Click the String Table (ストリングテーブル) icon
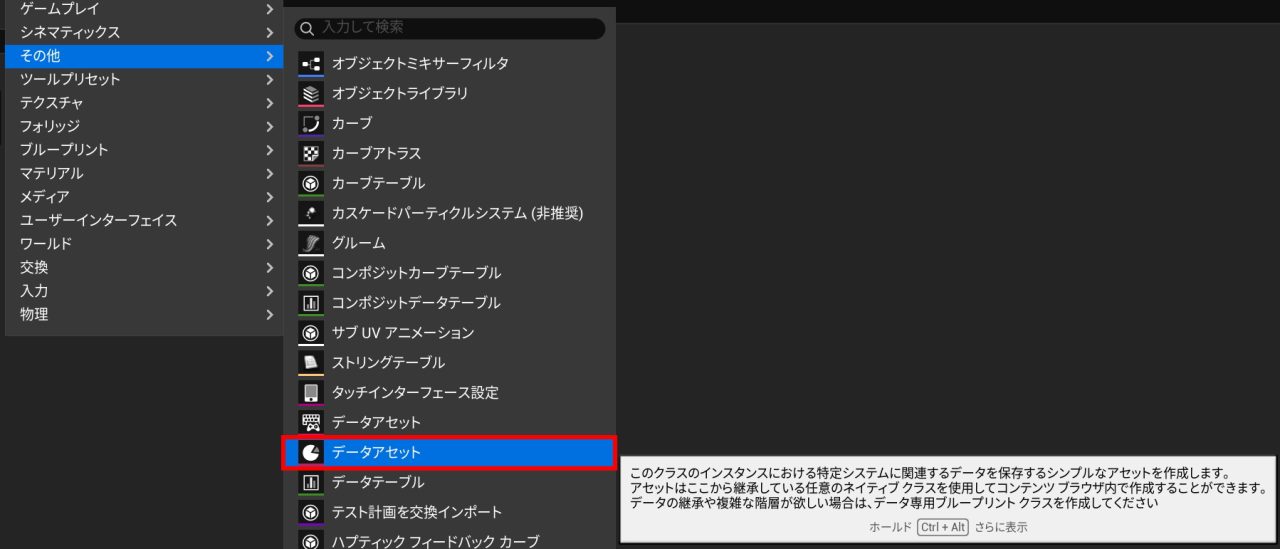The width and height of the screenshot is (1280, 549). 311,363
